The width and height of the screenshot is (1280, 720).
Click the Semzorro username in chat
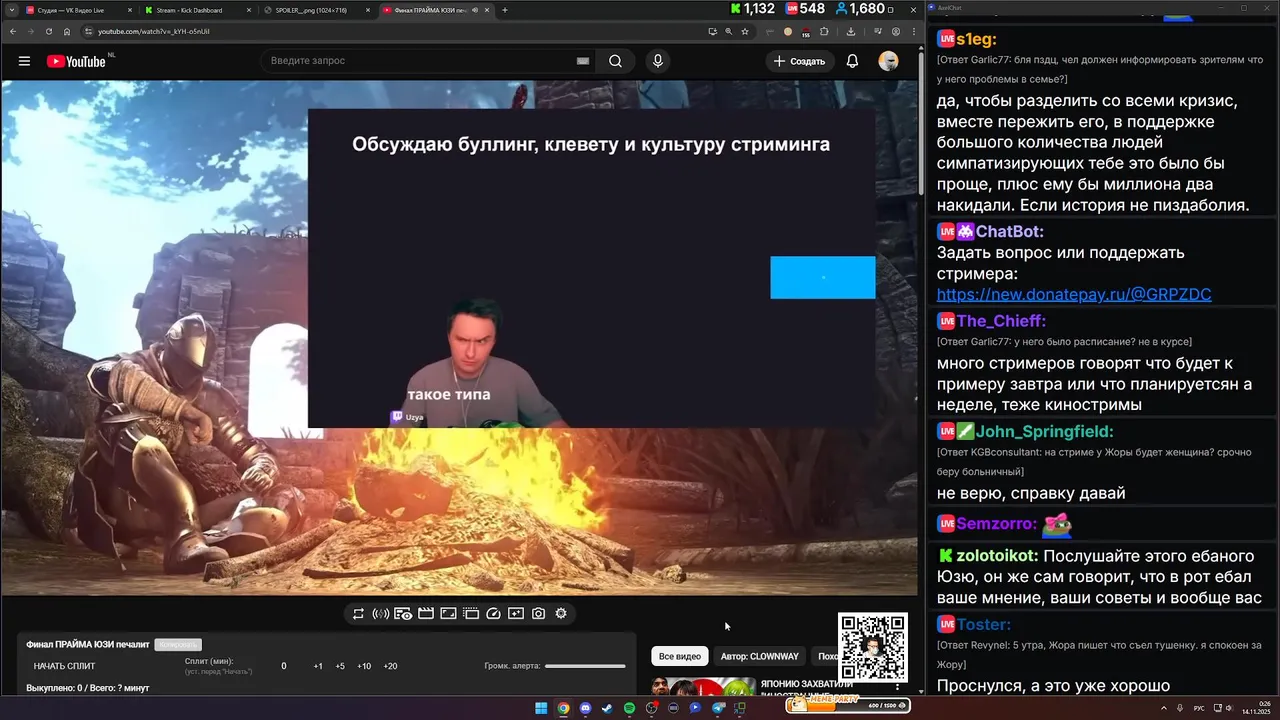[996, 523]
